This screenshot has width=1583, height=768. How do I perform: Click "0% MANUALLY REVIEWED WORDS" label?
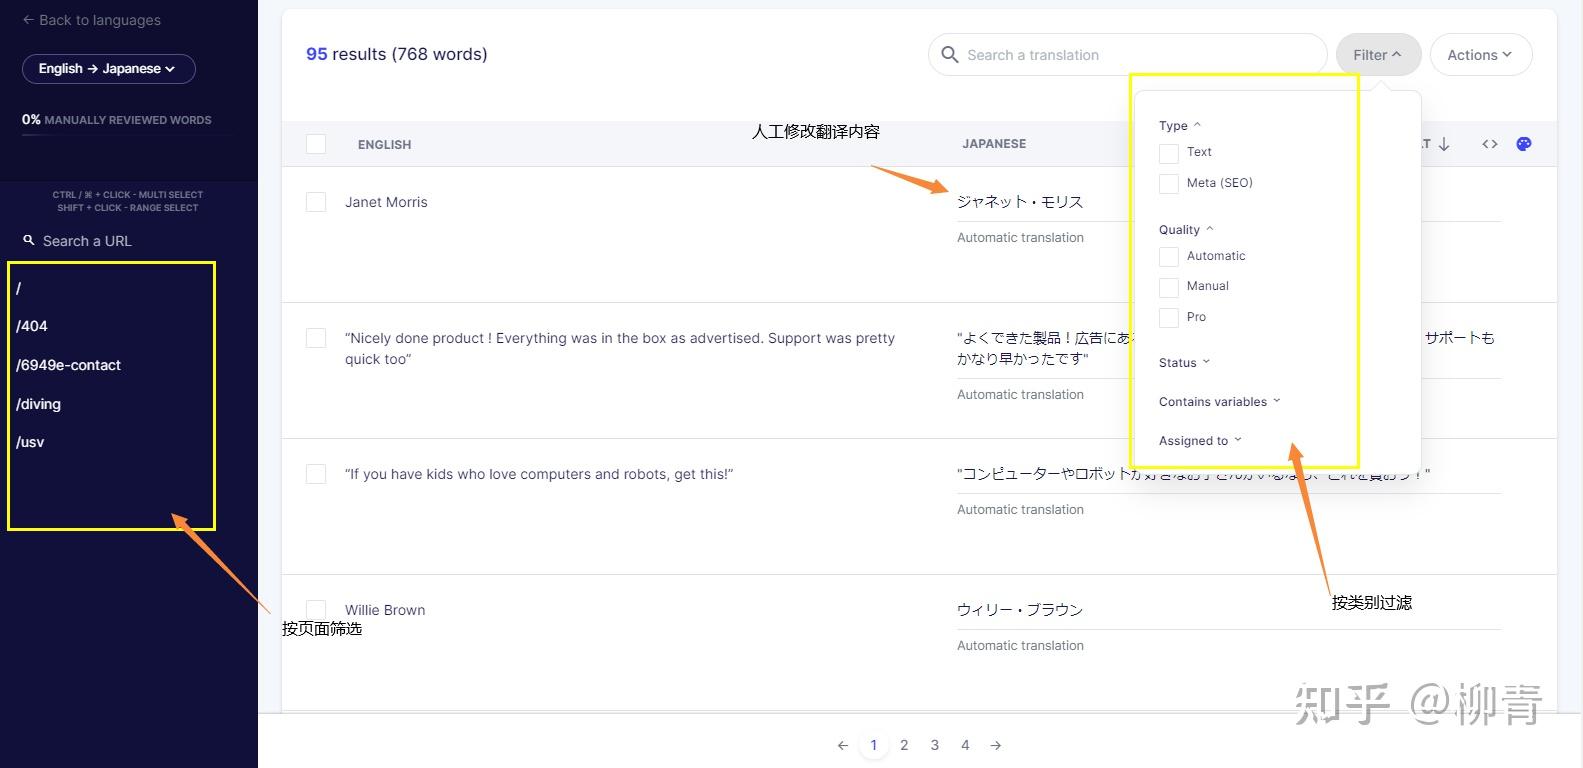click(117, 120)
